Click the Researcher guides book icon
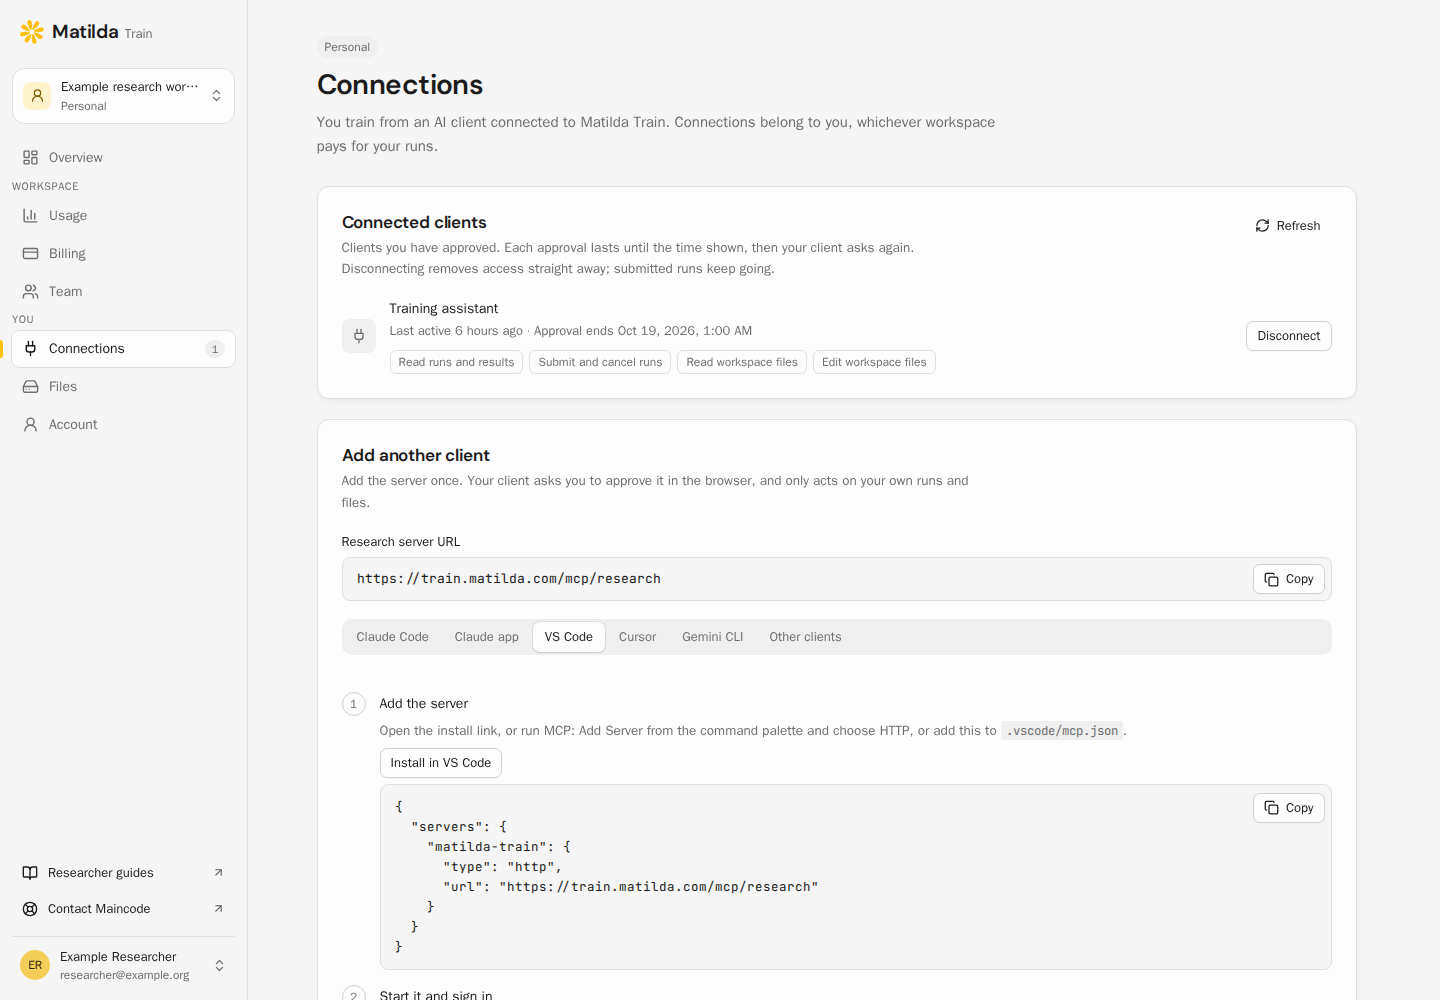This screenshot has width=1440, height=1000. [x=30, y=872]
